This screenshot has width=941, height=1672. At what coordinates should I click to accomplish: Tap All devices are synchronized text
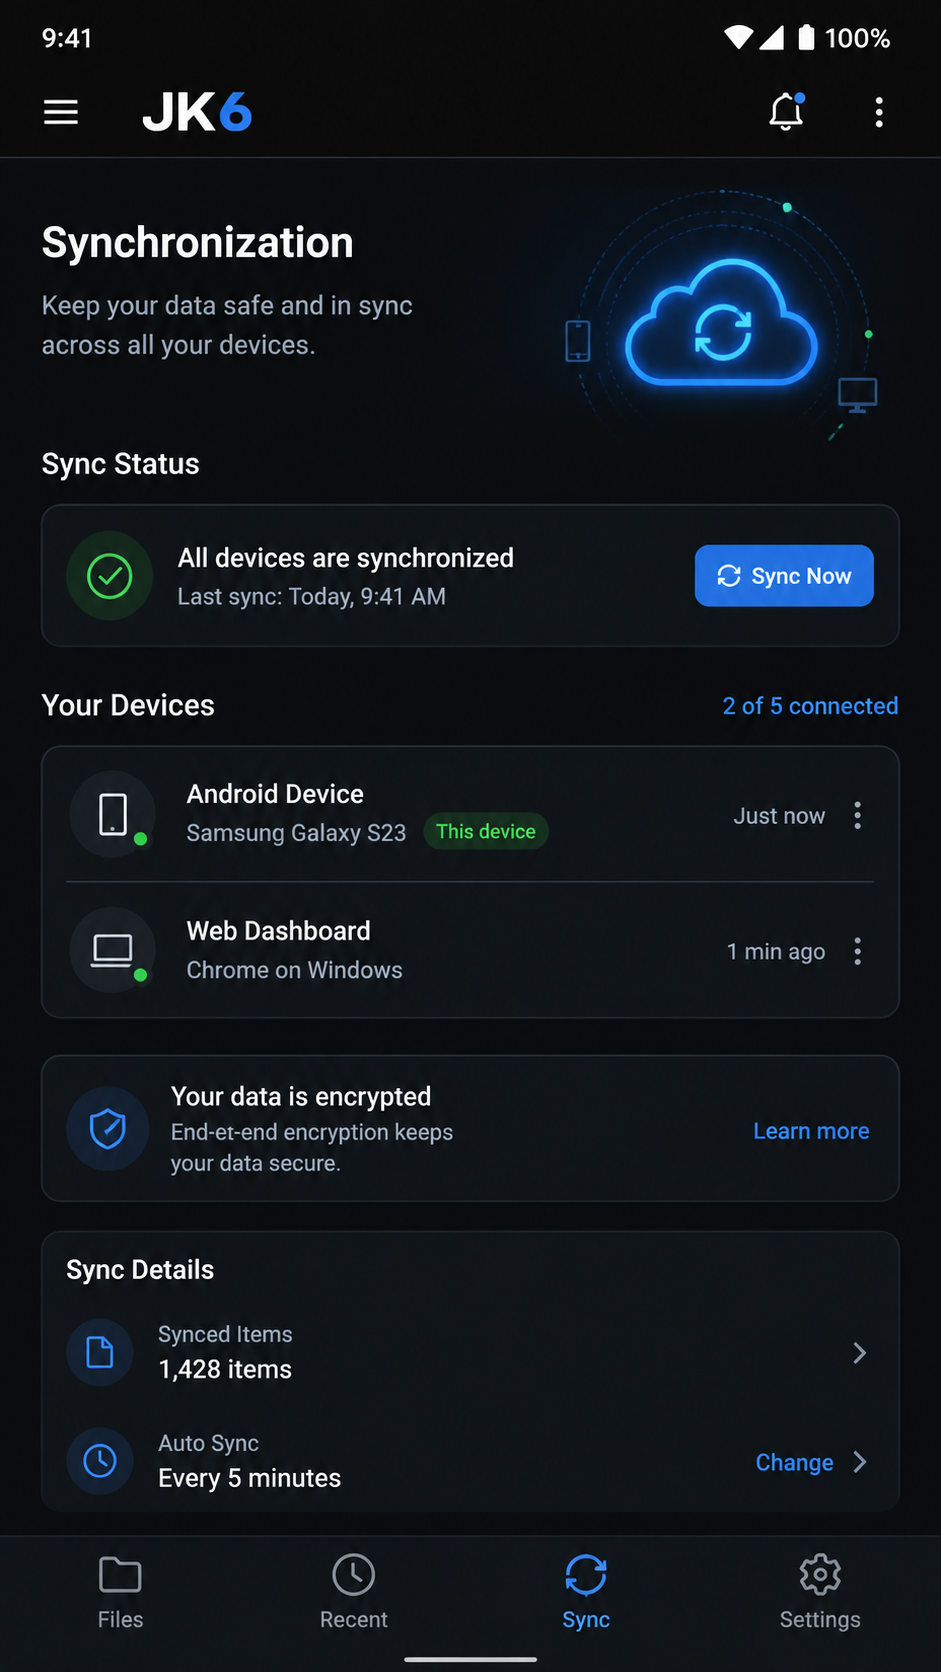coord(345,558)
